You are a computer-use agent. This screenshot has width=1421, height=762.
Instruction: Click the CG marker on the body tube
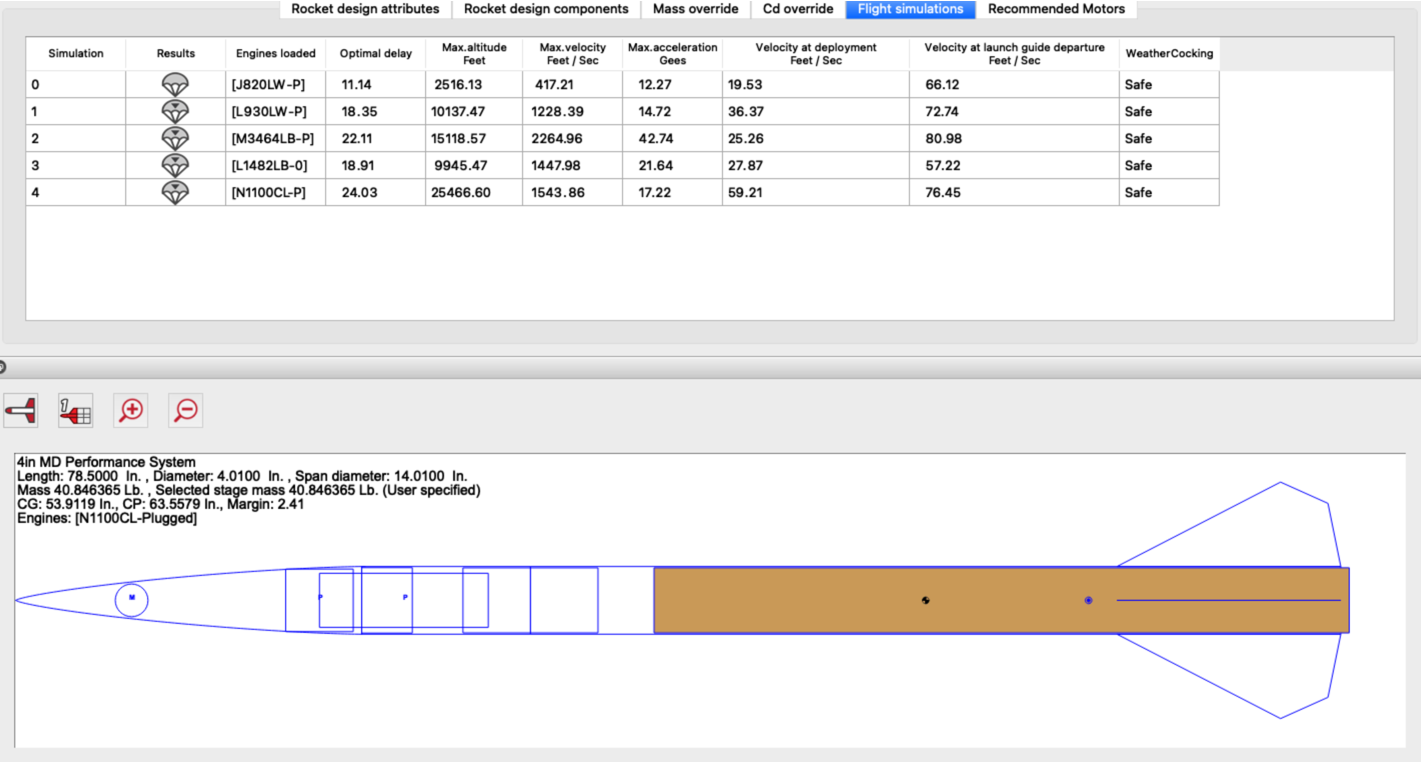pyautogui.click(x=926, y=600)
